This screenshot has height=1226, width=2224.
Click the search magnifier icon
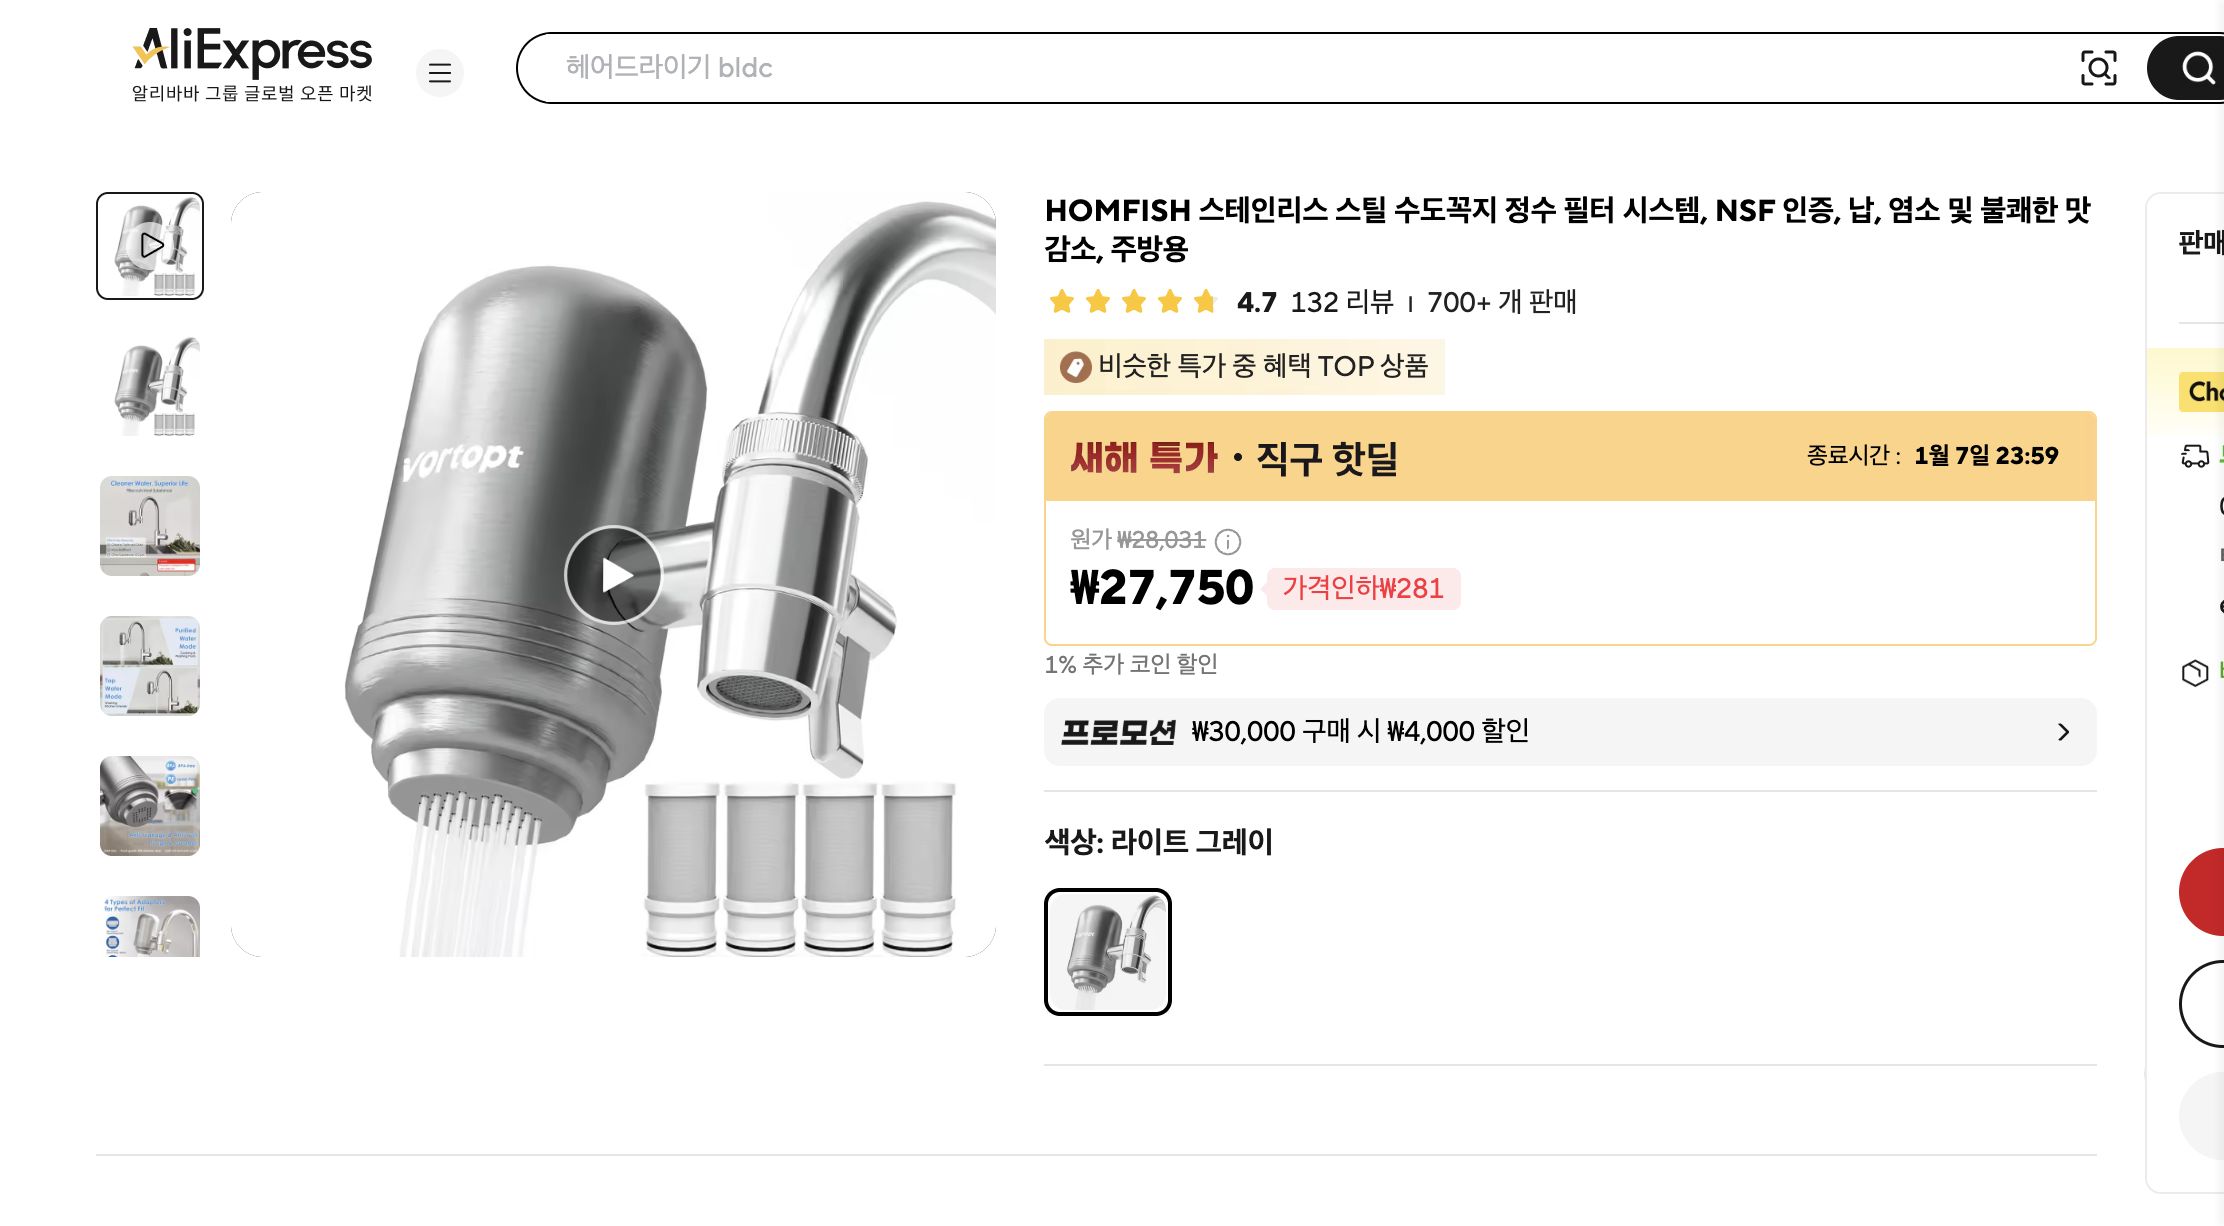[2196, 68]
